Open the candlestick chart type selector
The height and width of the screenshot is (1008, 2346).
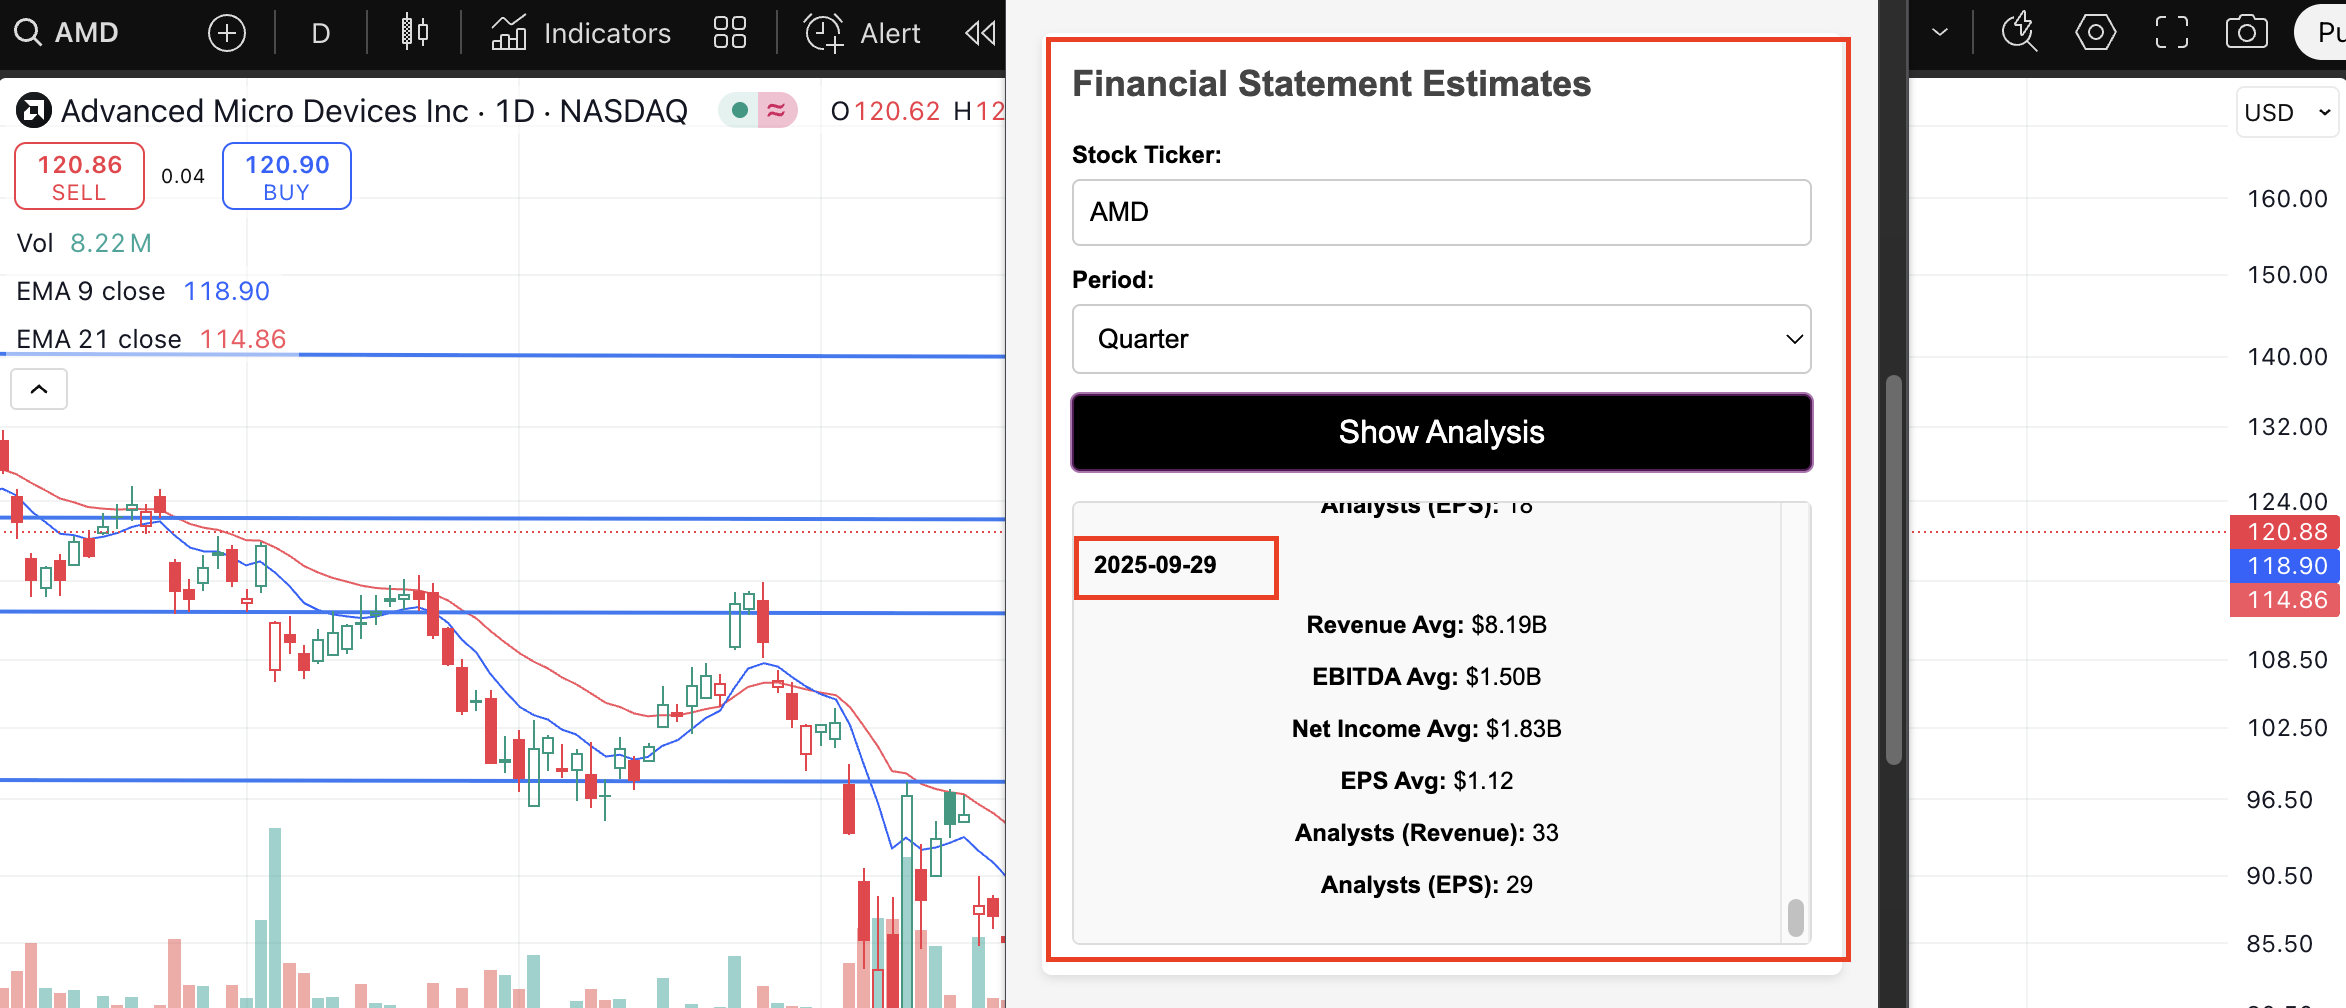[x=414, y=33]
